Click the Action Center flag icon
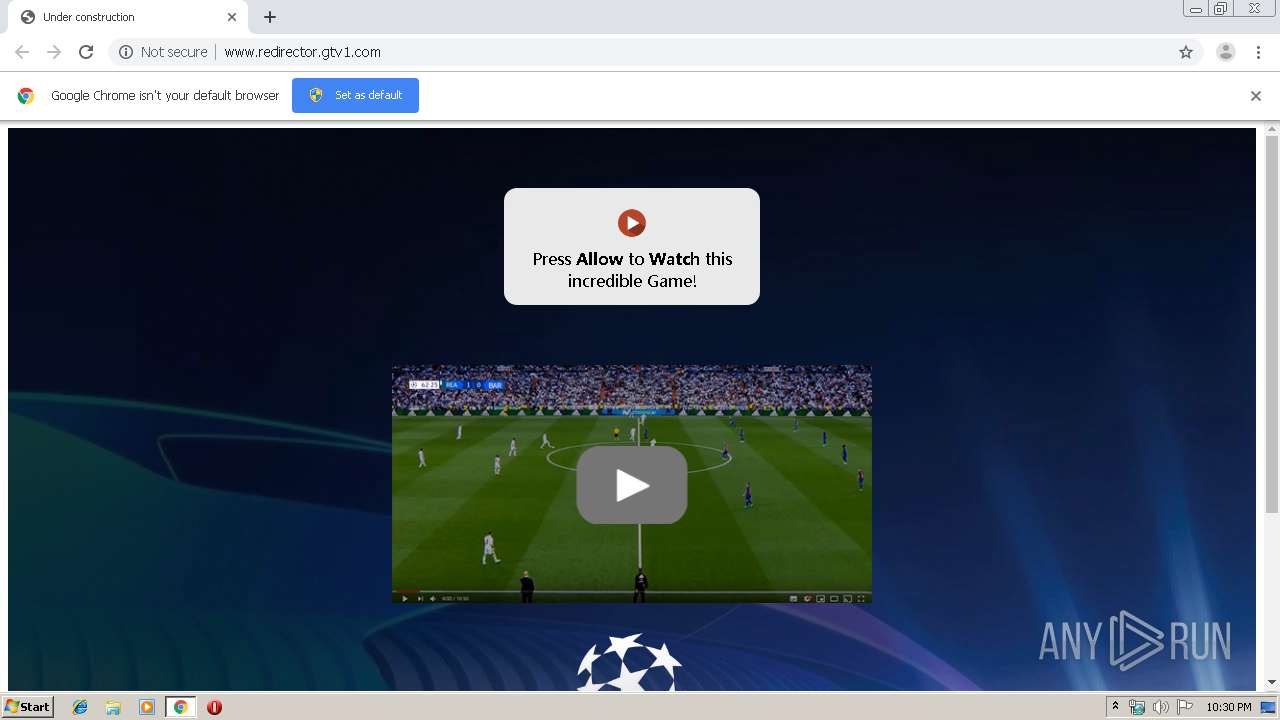The image size is (1280, 720). coord(1185,707)
